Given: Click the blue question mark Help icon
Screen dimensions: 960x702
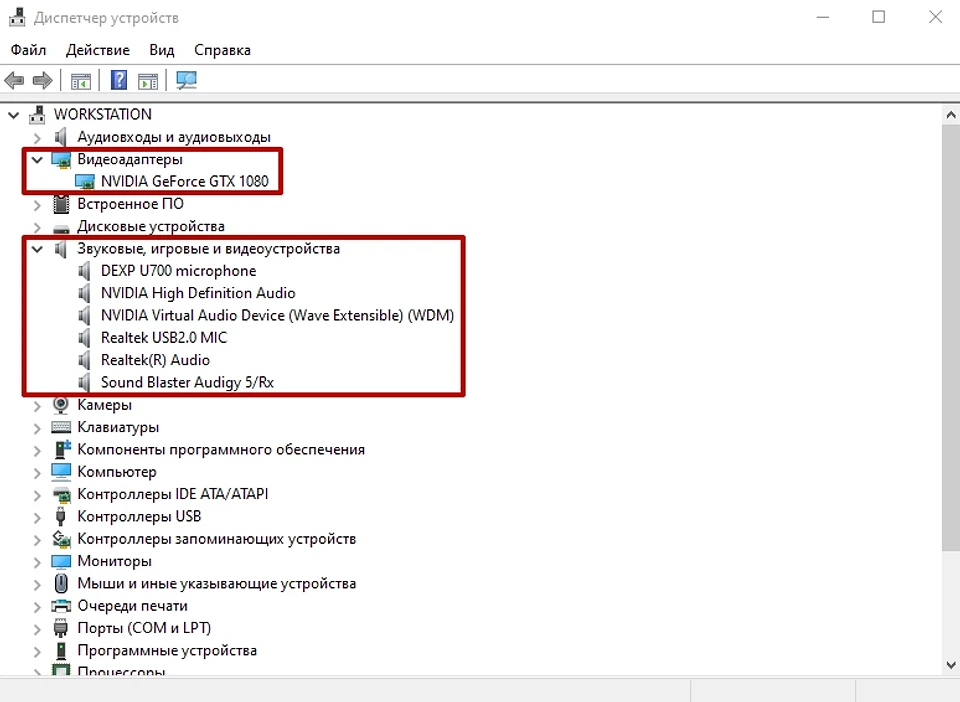Looking at the screenshot, I should click(x=119, y=80).
